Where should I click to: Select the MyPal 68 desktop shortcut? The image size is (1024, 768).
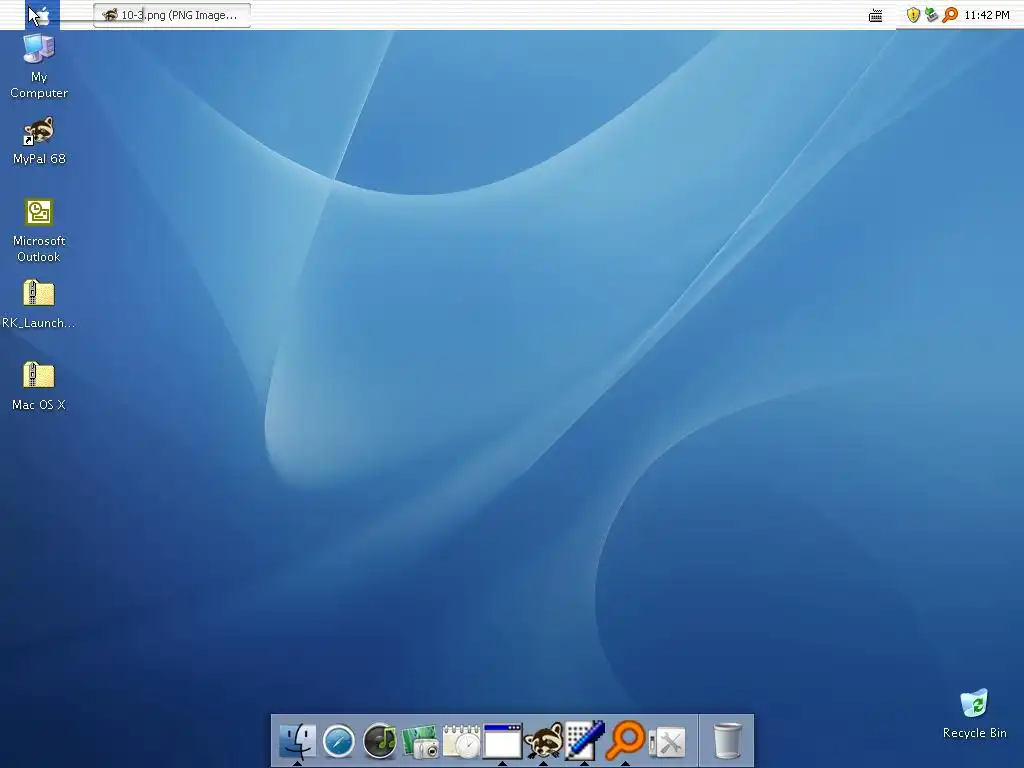pos(39,140)
